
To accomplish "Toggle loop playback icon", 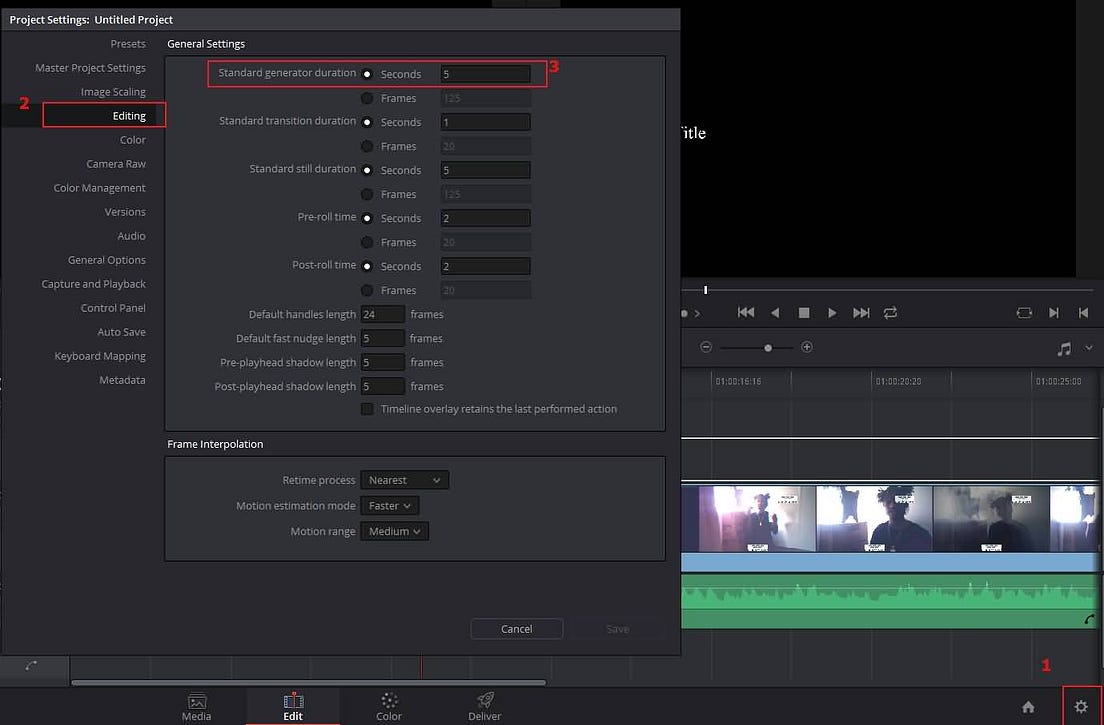I will pyautogui.click(x=891, y=313).
